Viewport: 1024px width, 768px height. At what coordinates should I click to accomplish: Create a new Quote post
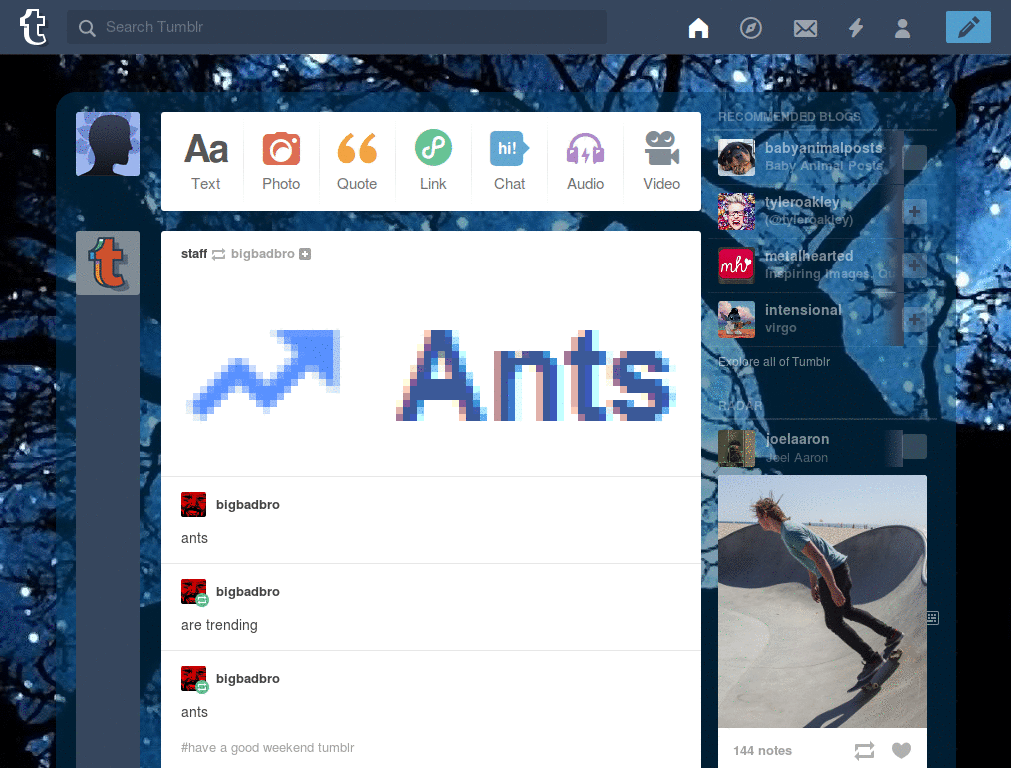tap(357, 161)
